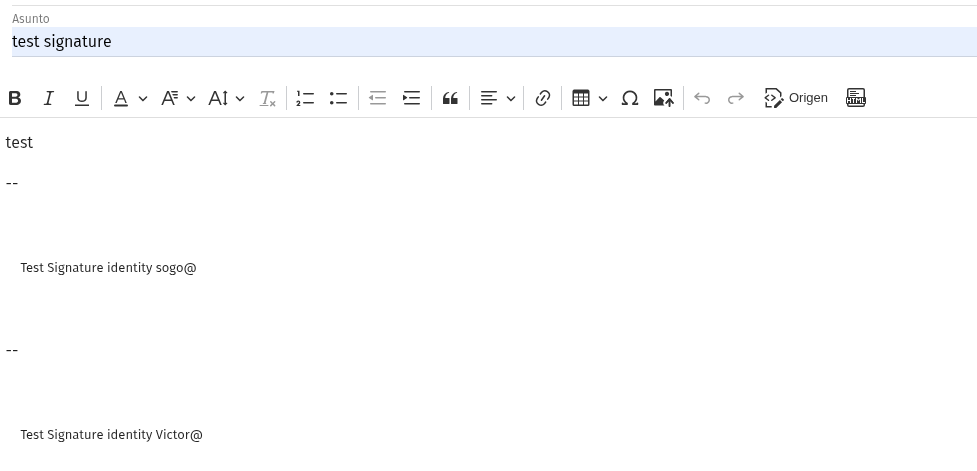Decrease the indent level
The image size is (977, 471).
coord(377,98)
